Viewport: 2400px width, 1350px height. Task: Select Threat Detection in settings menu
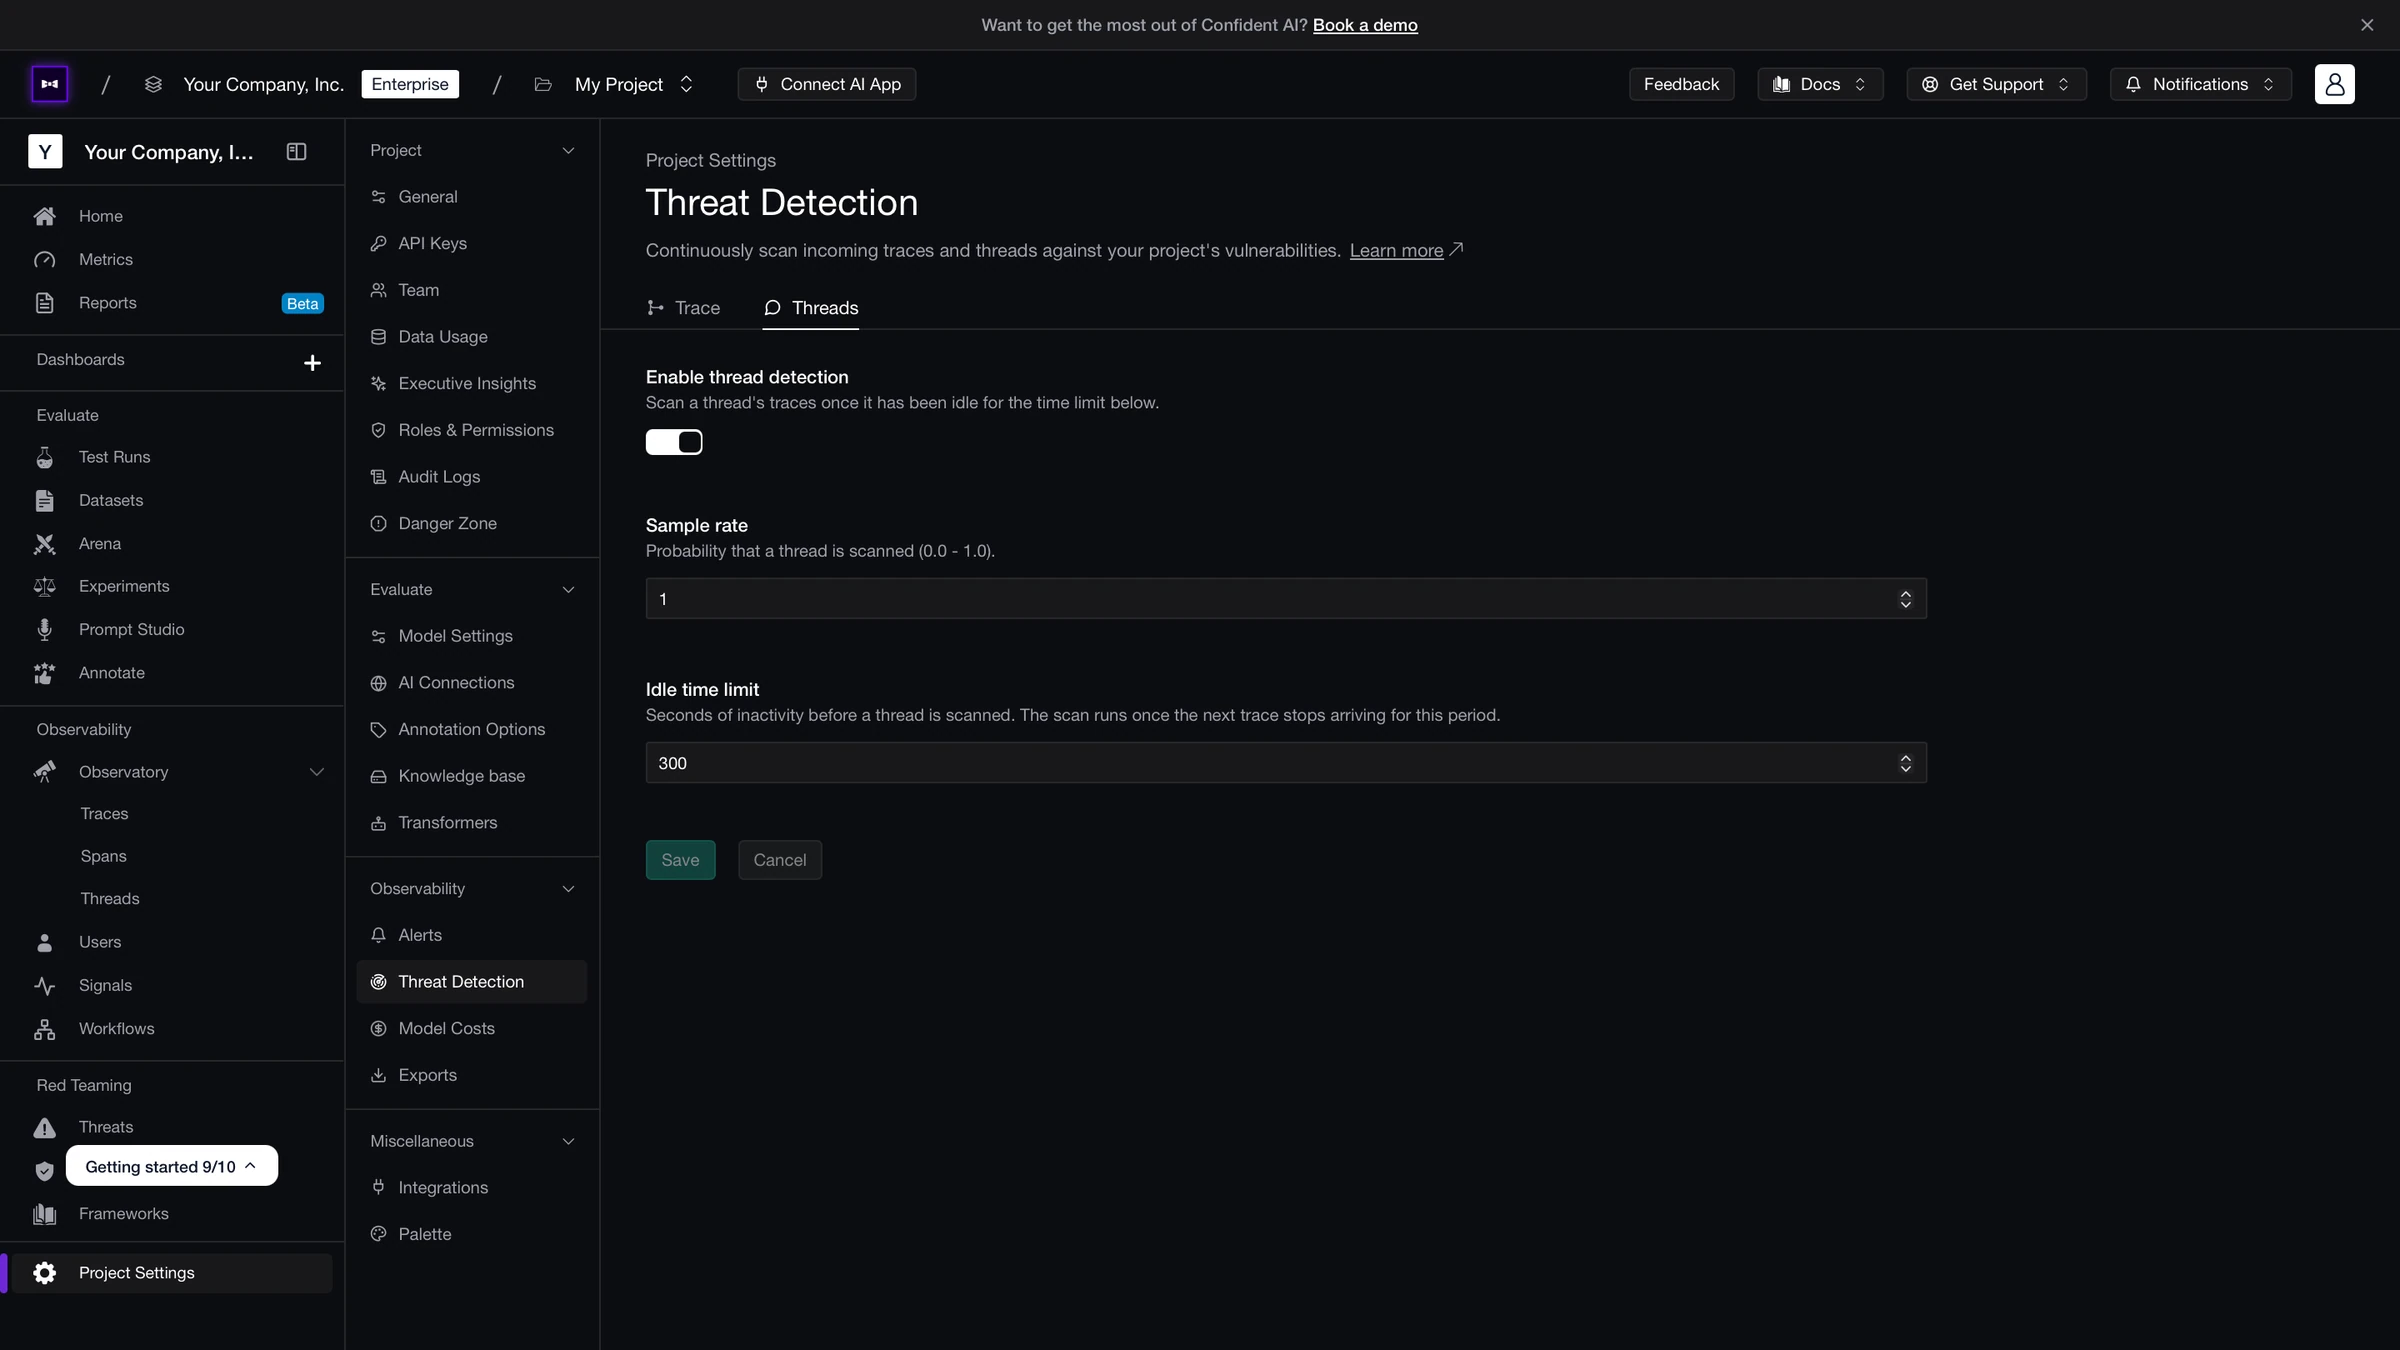click(472, 982)
